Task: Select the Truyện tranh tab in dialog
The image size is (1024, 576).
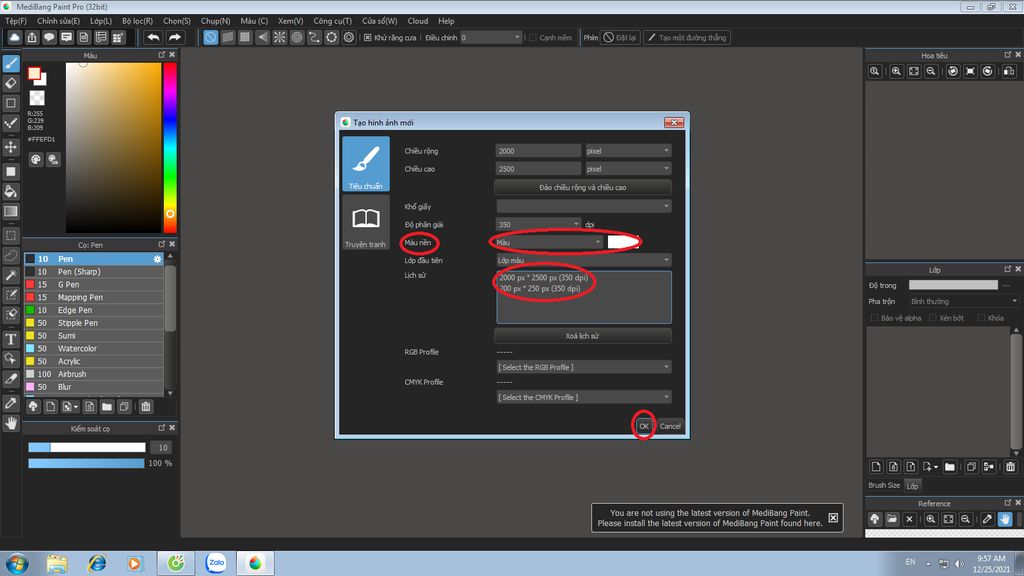Action: tap(366, 223)
